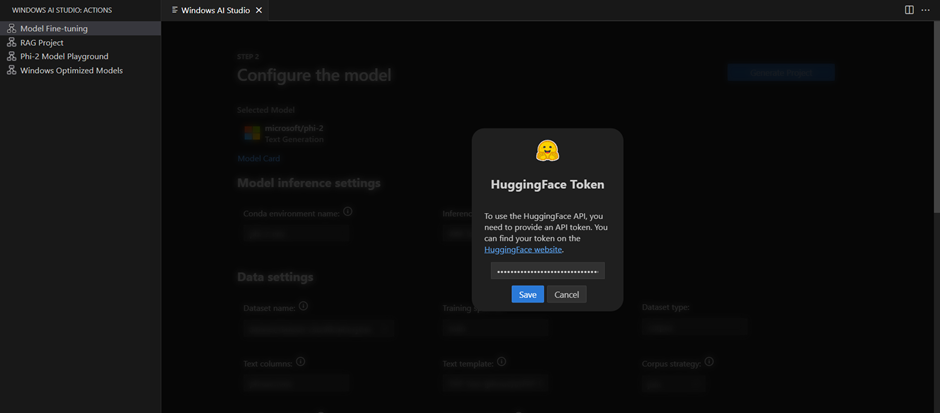Viewport: 940px width, 413px height.
Task: Click the HuggingFace hugging emoji logo
Action: 547,151
